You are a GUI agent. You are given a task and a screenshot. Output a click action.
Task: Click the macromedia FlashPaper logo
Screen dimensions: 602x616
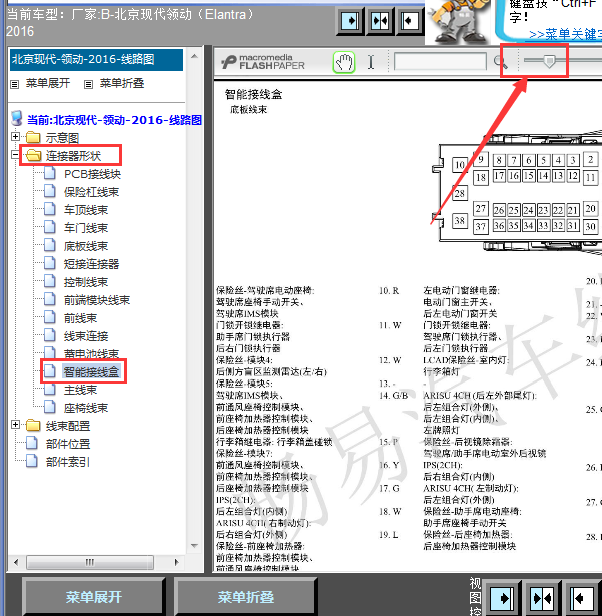tap(262, 62)
